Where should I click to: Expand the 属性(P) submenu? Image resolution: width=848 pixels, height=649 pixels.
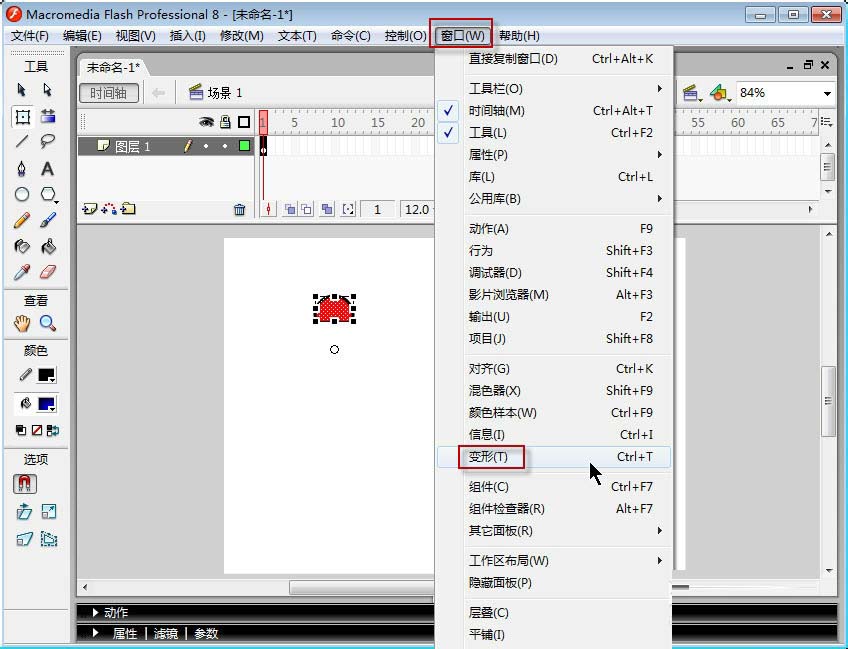click(554, 155)
